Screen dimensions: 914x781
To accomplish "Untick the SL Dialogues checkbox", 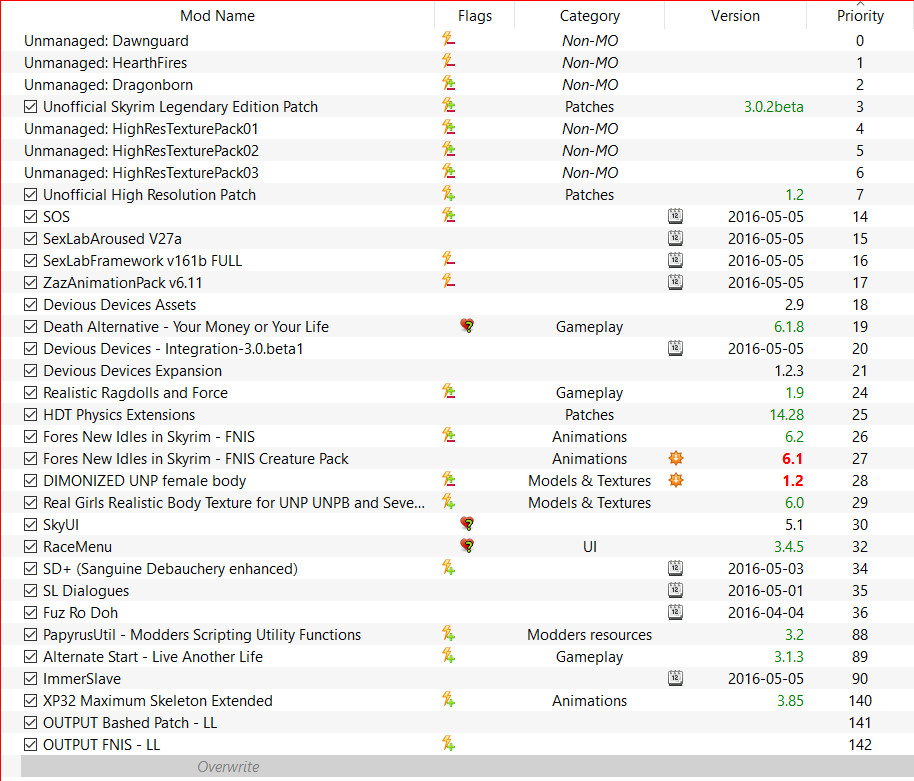I will [x=31, y=591].
